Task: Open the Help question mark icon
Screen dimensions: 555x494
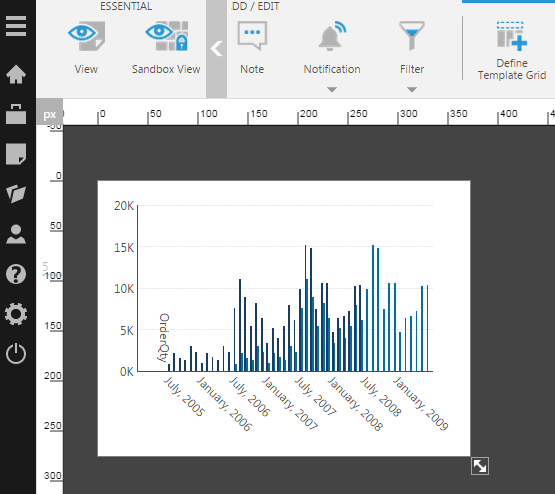Action: [x=16, y=274]
